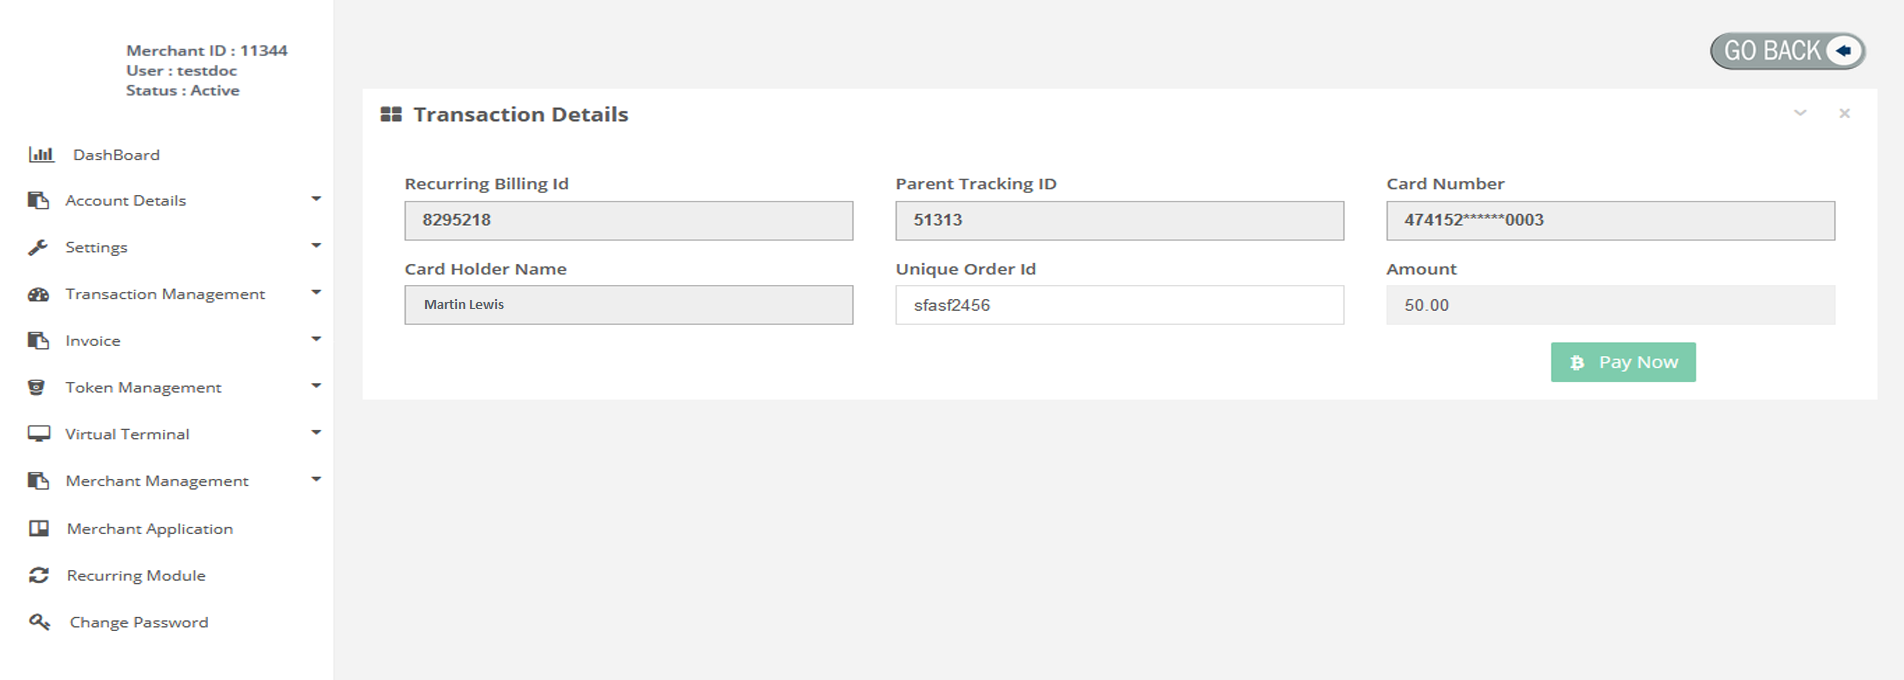
Task: Collapse the Transaction Details panel chevron
Action: pos(1800,113)
